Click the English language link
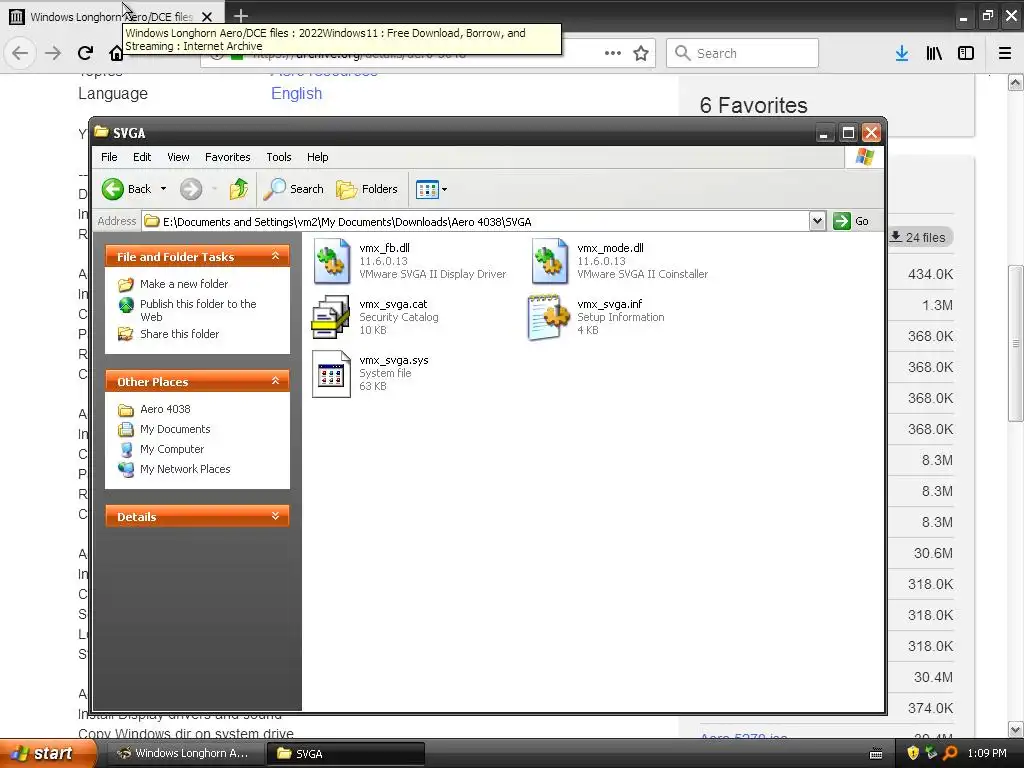Image resolution: width=1024 pixels, height=768 pixels. pos(296,93)
